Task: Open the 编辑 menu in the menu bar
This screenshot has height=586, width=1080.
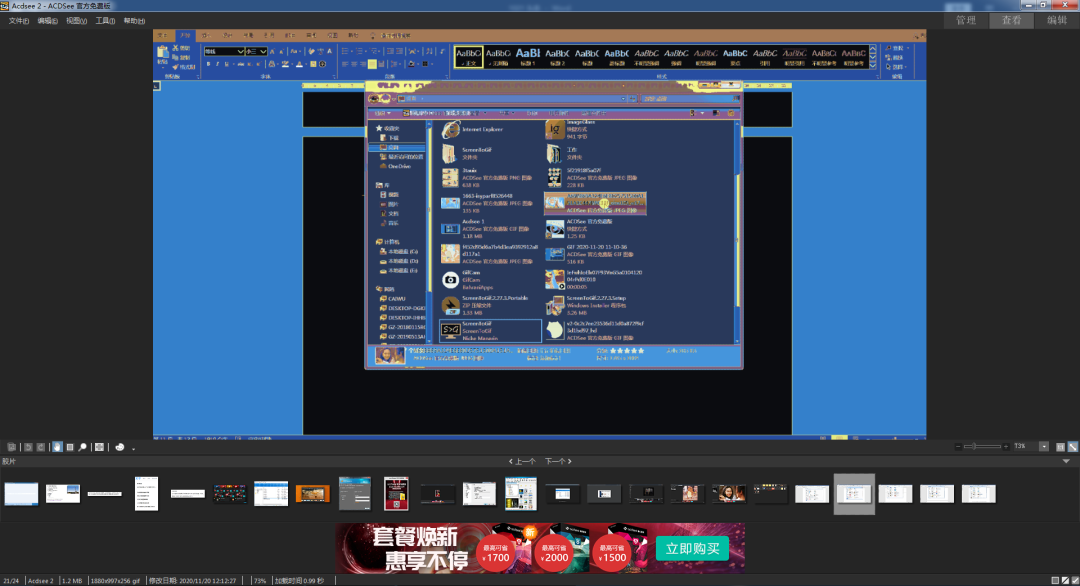Action: pos(48,21)
